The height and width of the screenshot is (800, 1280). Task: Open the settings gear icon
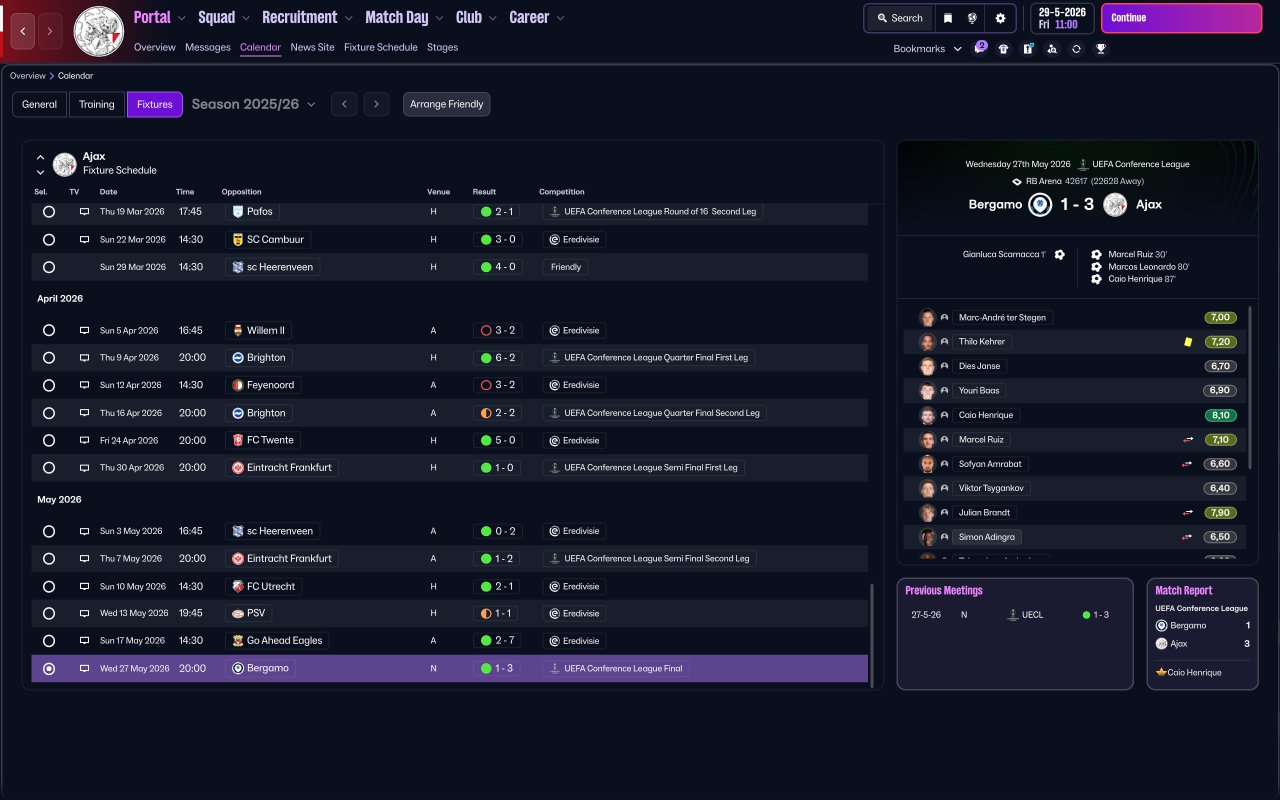(x=1000, y=18)
